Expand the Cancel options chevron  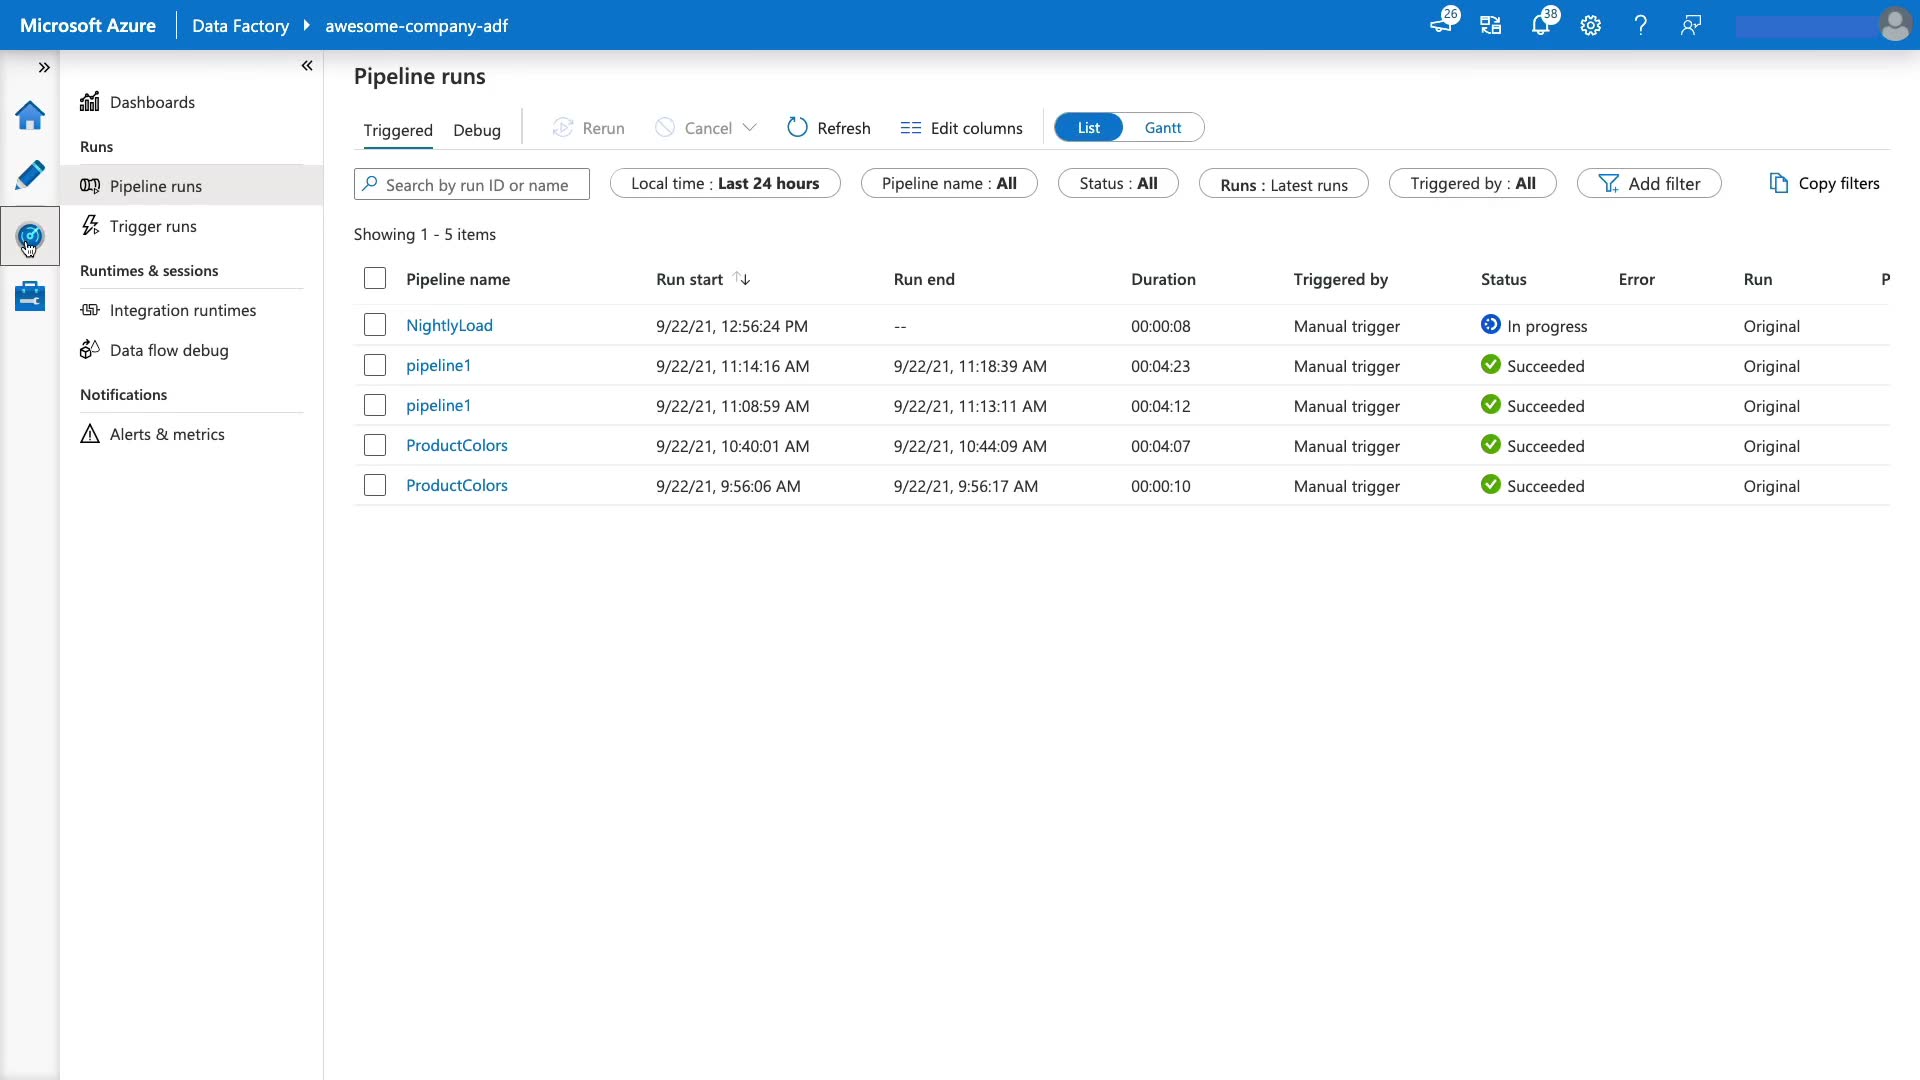pyautogui.click(x=749, y=128)
